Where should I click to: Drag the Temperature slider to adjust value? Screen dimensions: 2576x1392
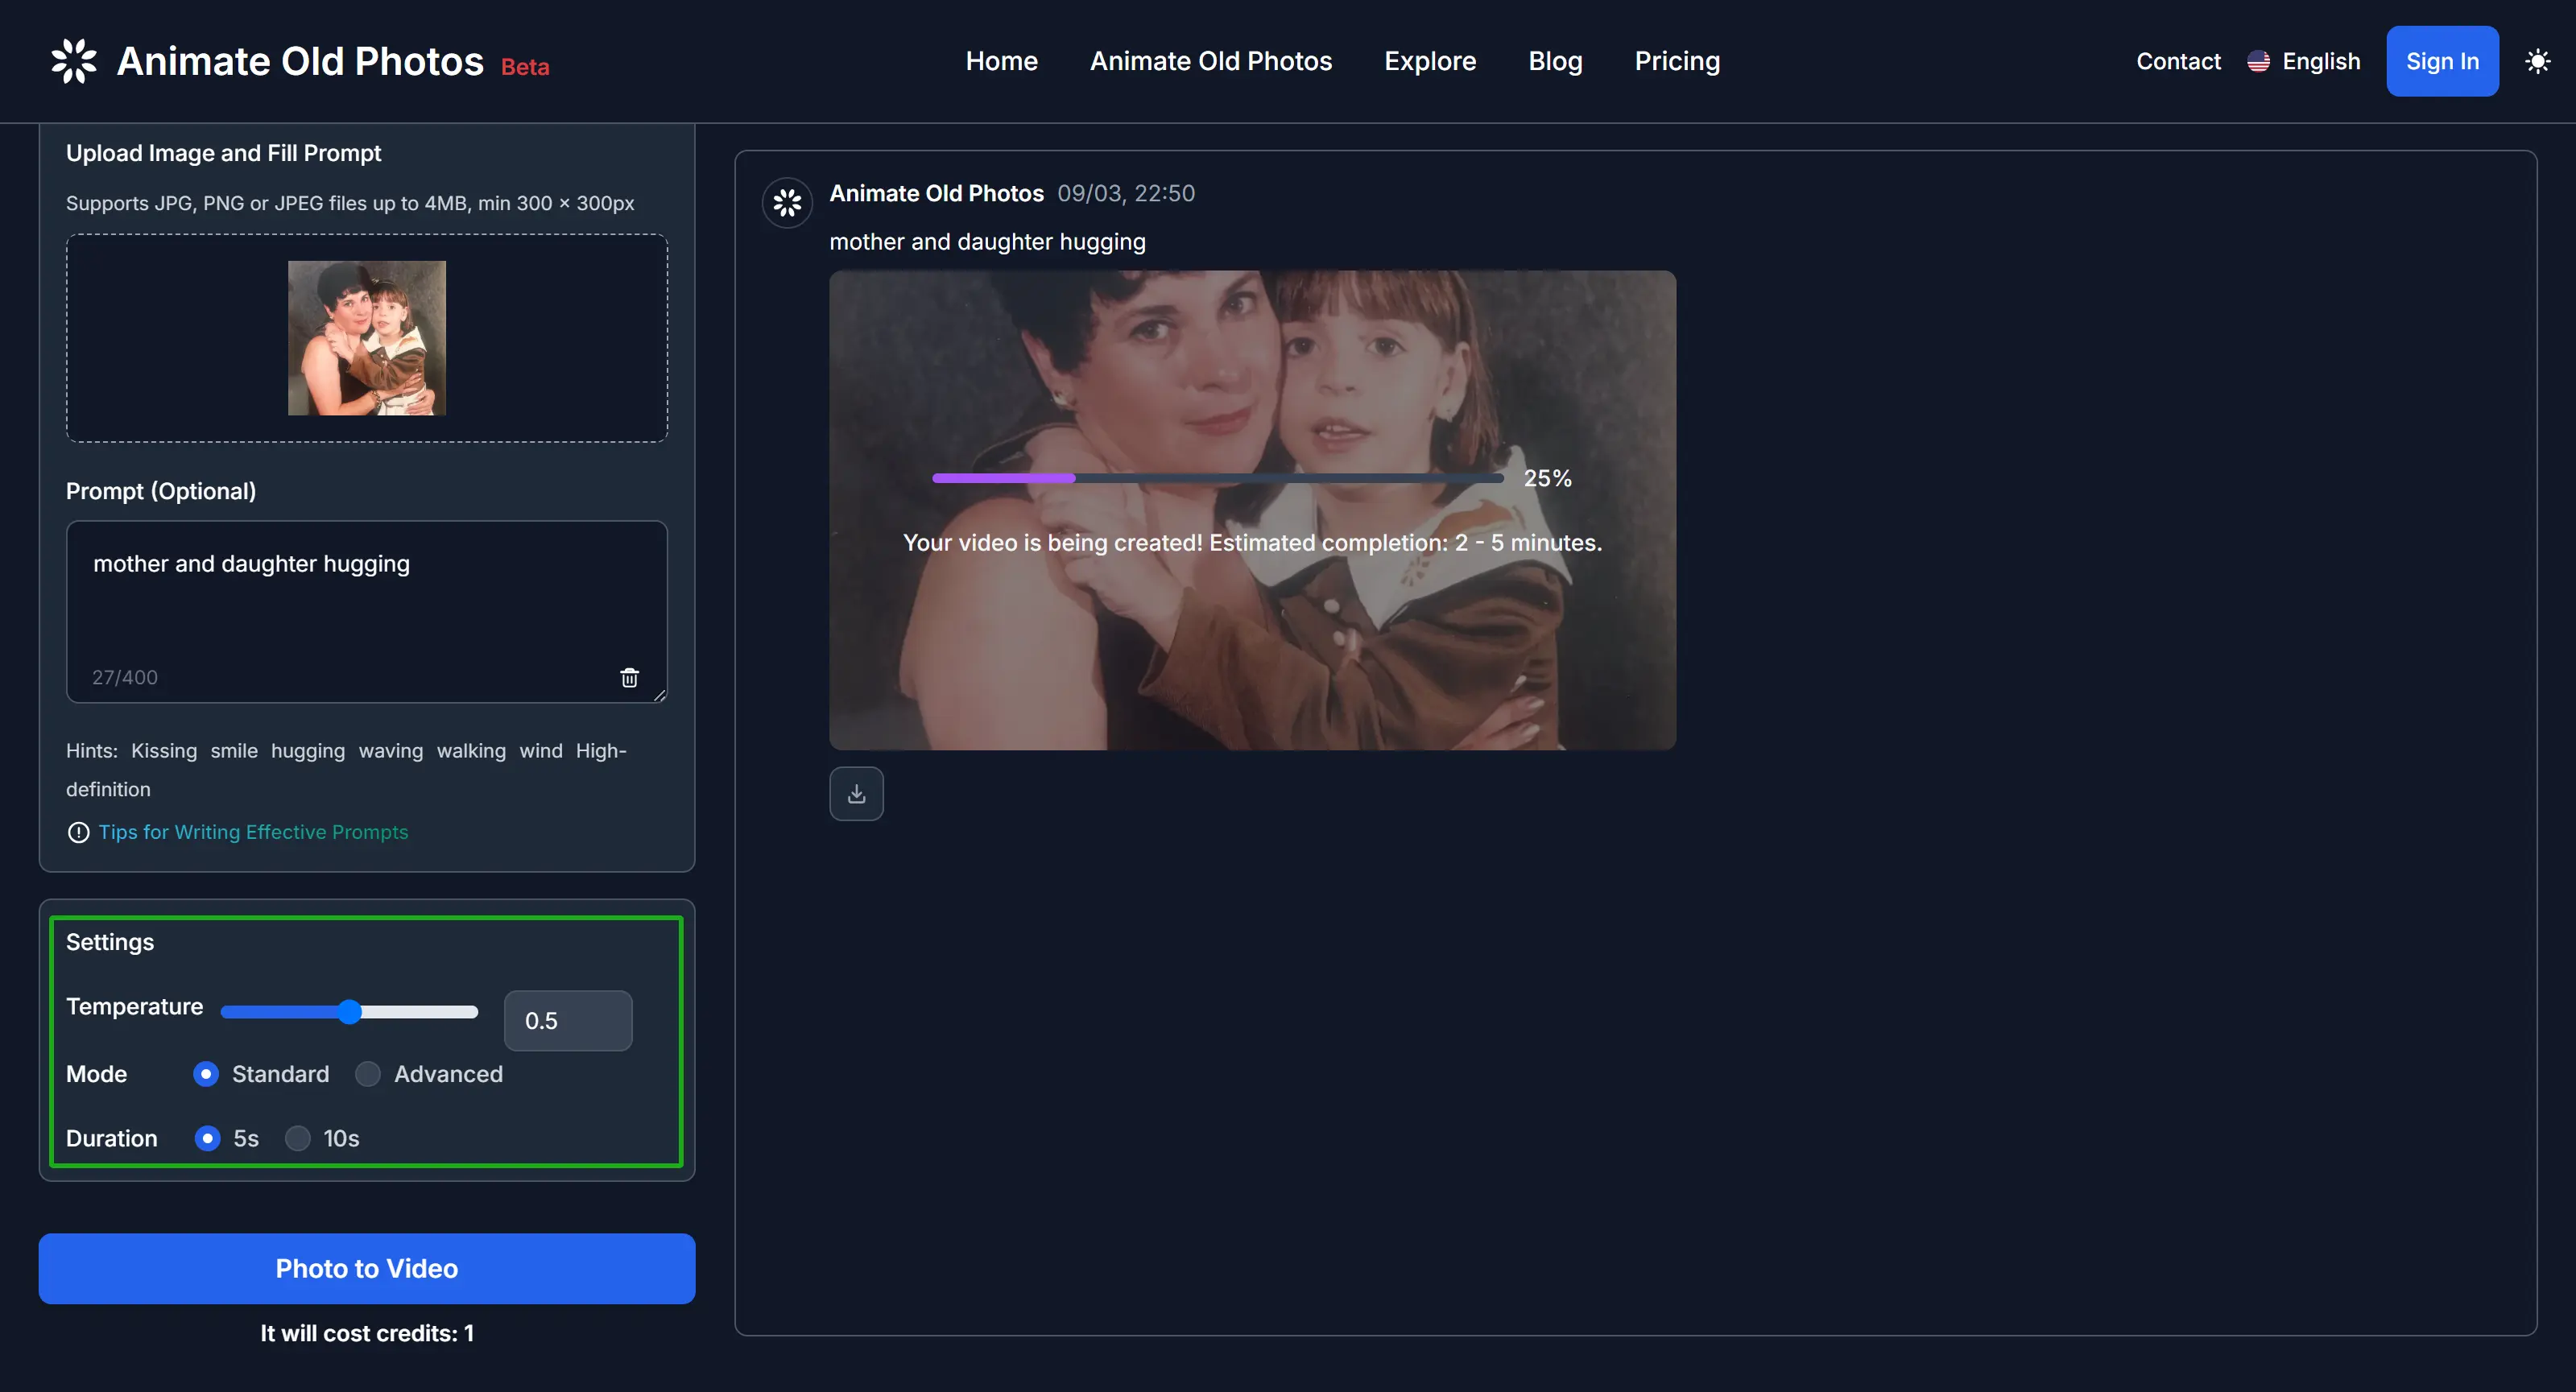(349, 1010)
